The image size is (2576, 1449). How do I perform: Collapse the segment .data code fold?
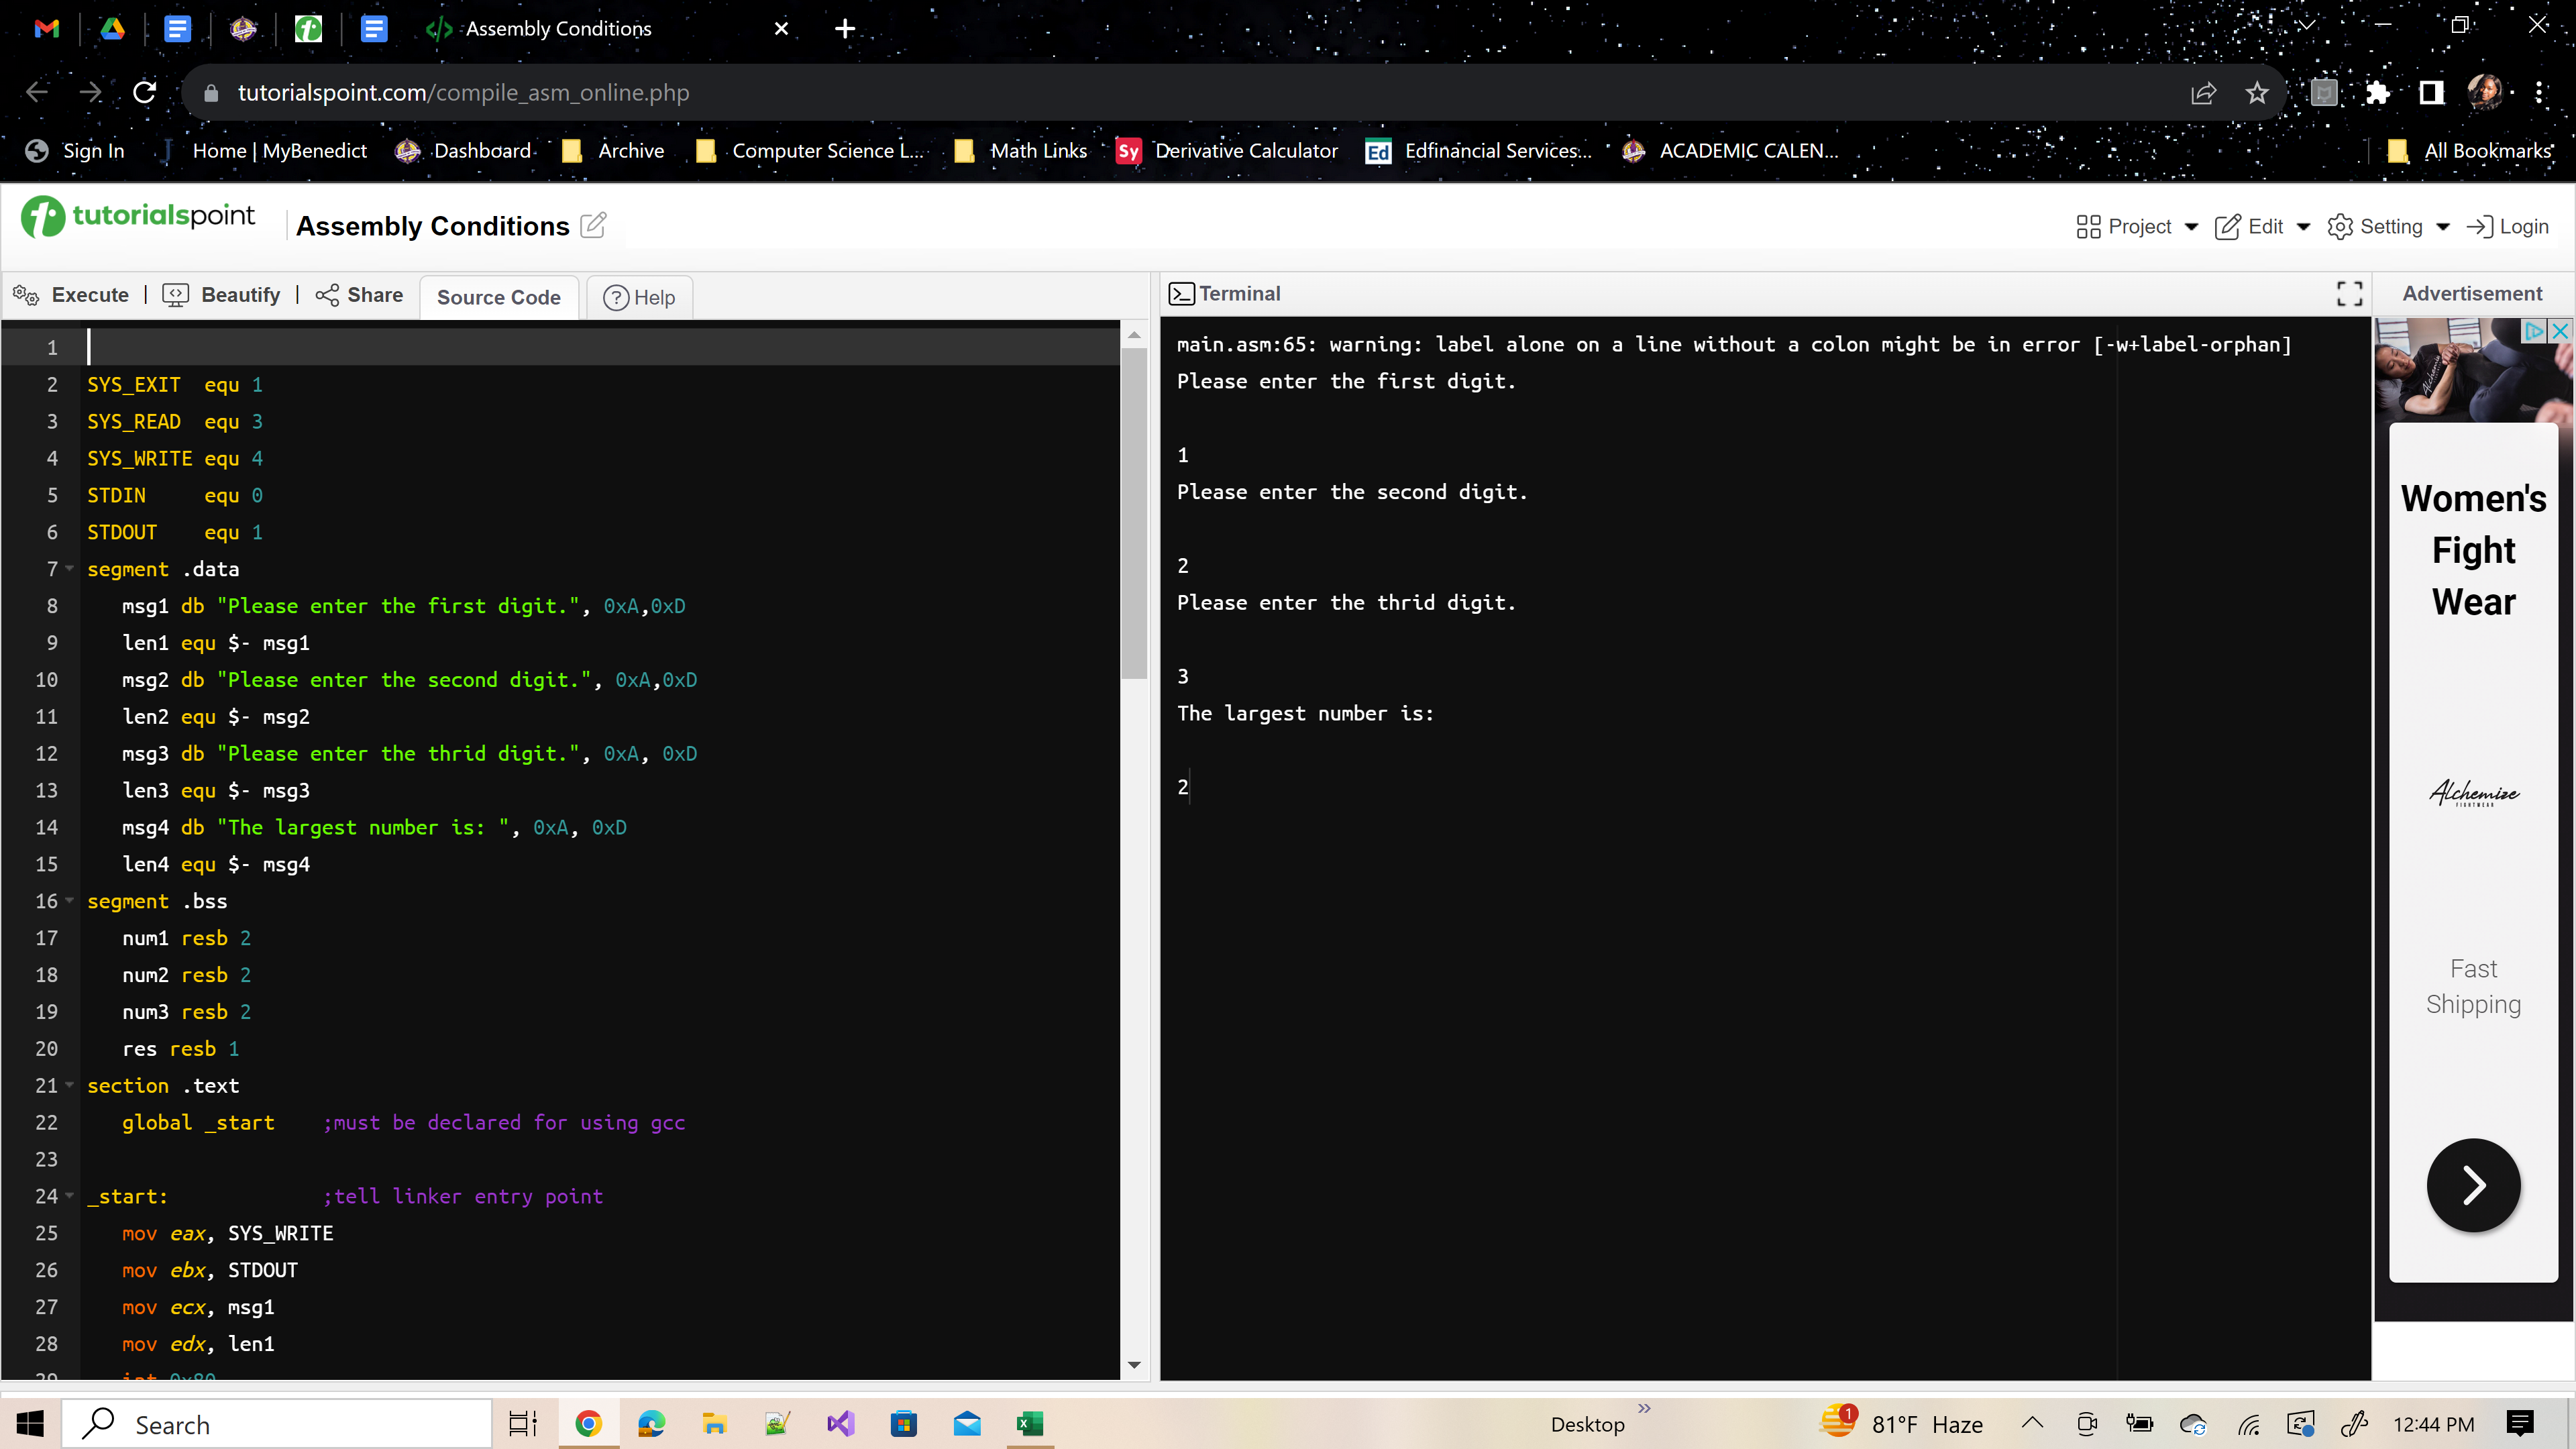(x=69, y=568)
